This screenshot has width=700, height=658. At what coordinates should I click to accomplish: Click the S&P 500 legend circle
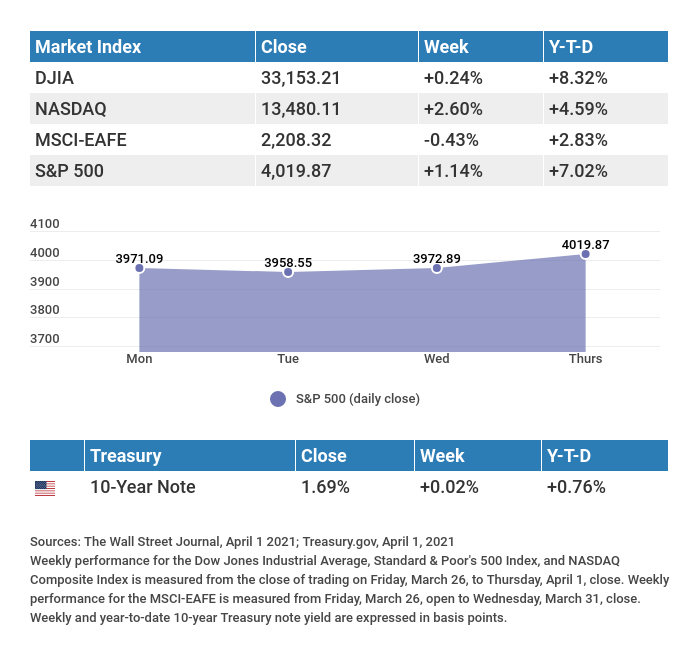point(278,399)
